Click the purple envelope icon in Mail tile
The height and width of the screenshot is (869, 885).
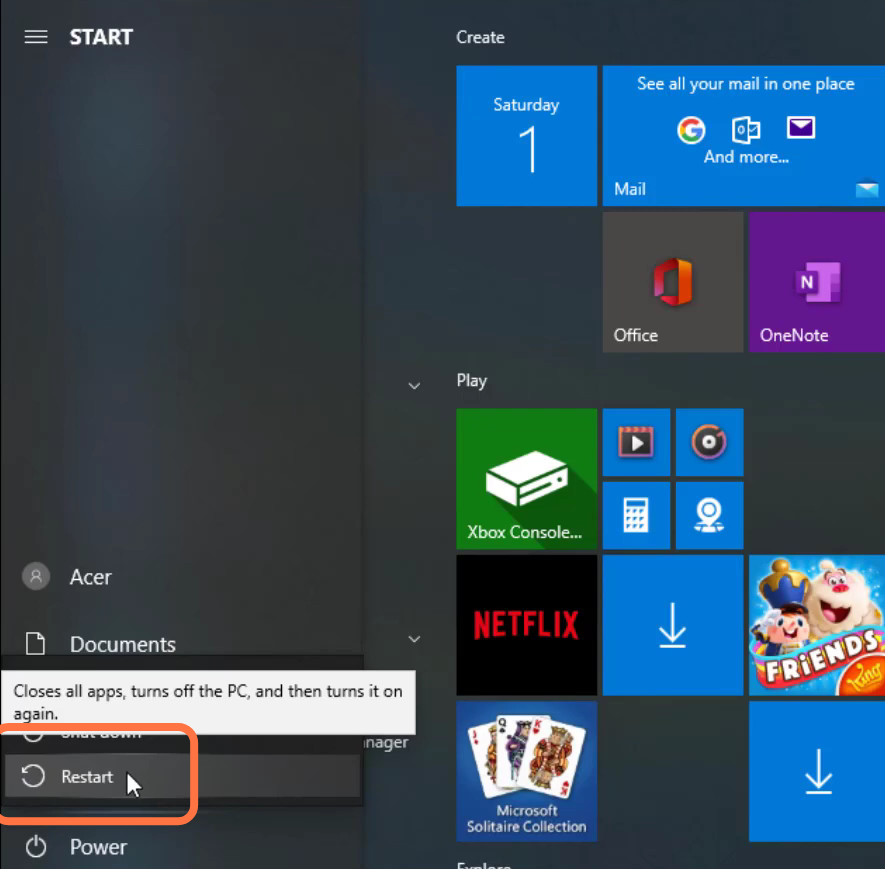point(800,128)
